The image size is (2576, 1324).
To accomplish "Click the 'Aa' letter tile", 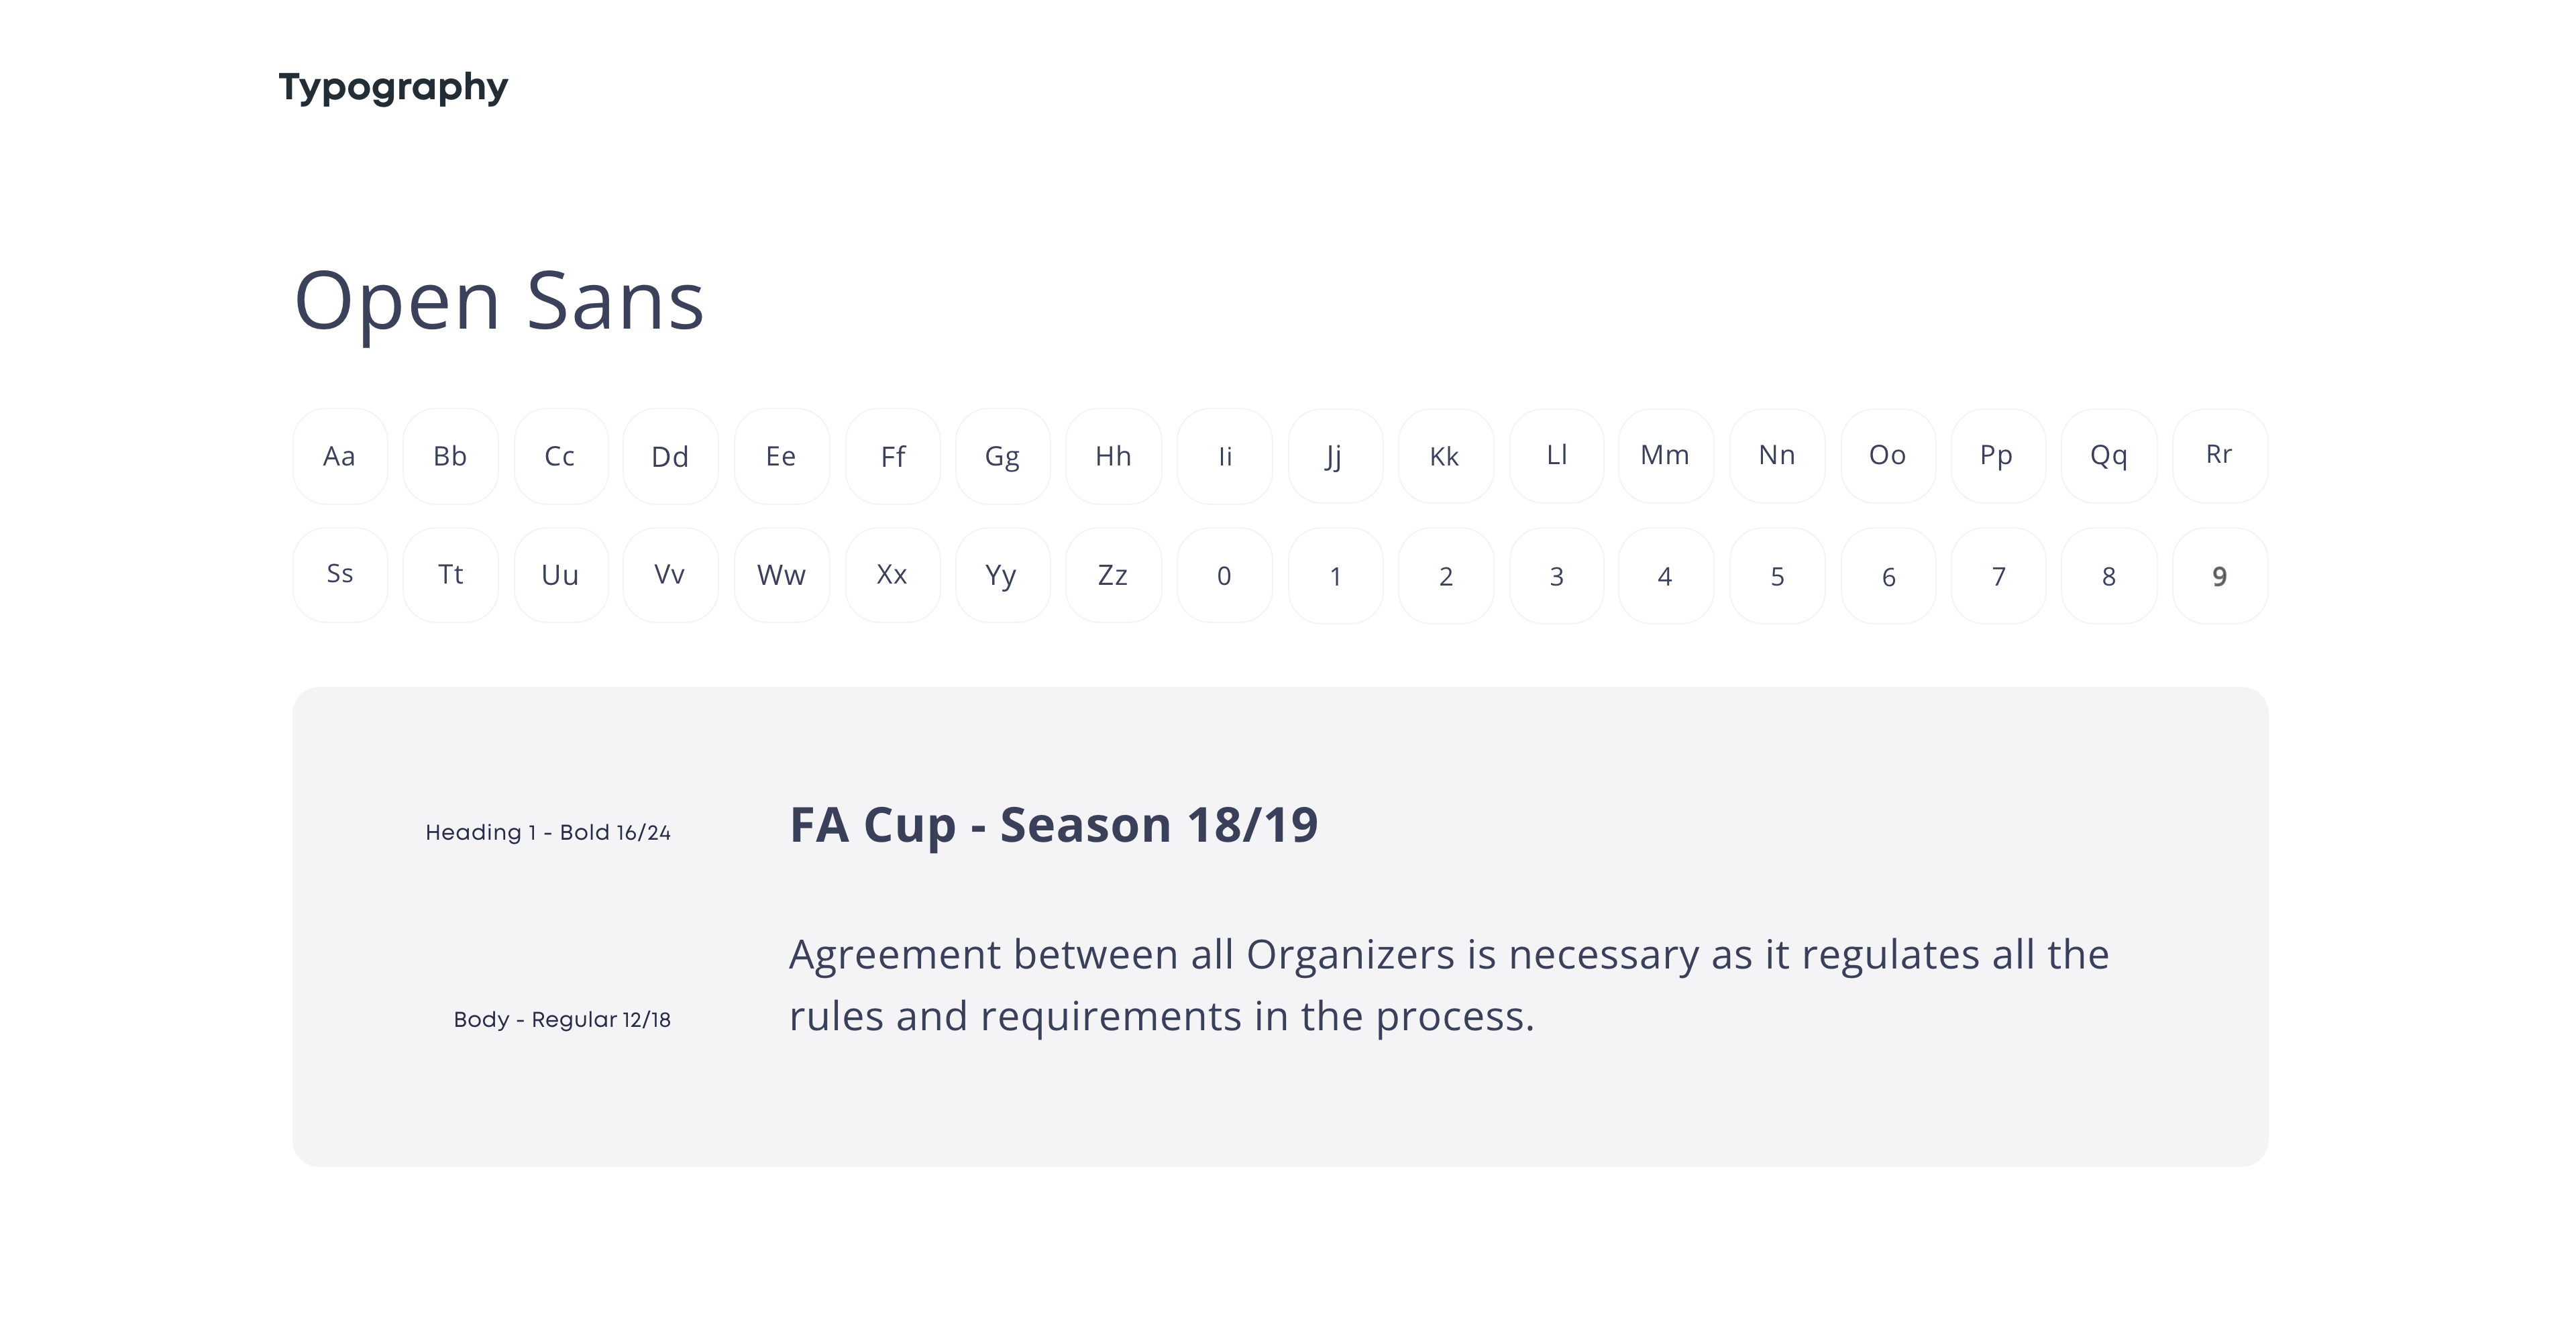I will click(340, 456).
